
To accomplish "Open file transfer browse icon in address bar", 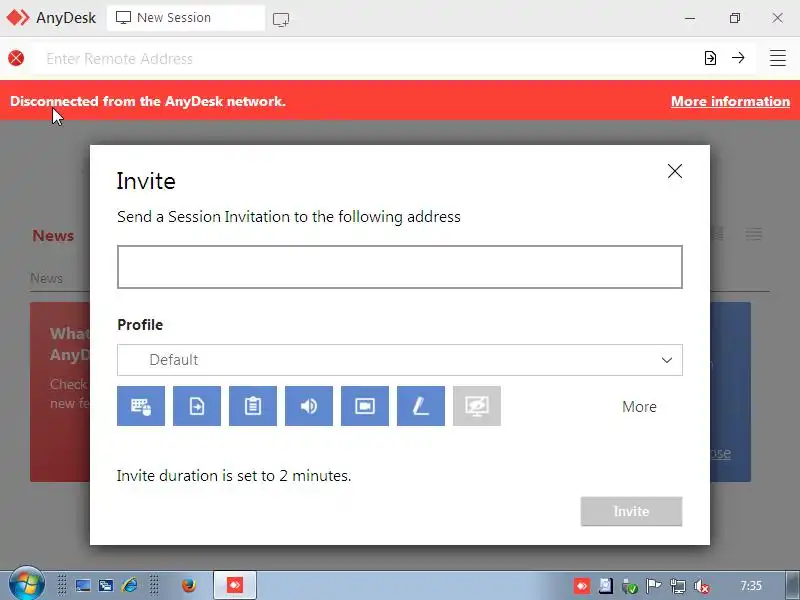I will point(710,58).
